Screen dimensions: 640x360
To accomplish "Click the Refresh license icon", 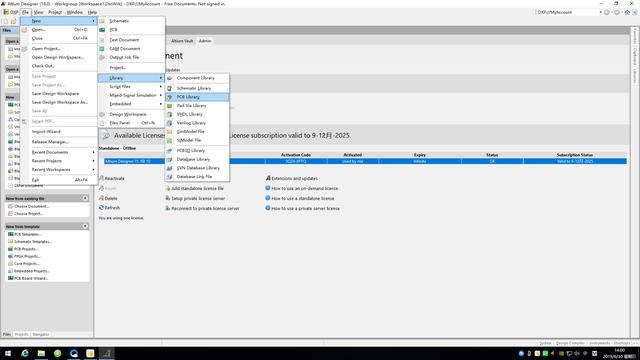I will click(x=101, y=208).
